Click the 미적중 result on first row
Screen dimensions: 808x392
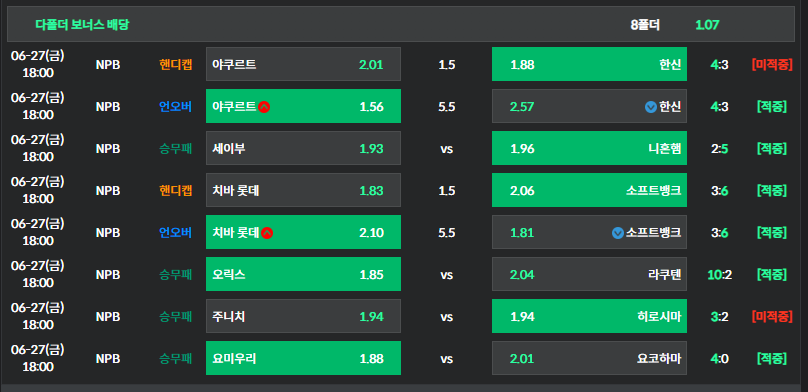point(771,65)
